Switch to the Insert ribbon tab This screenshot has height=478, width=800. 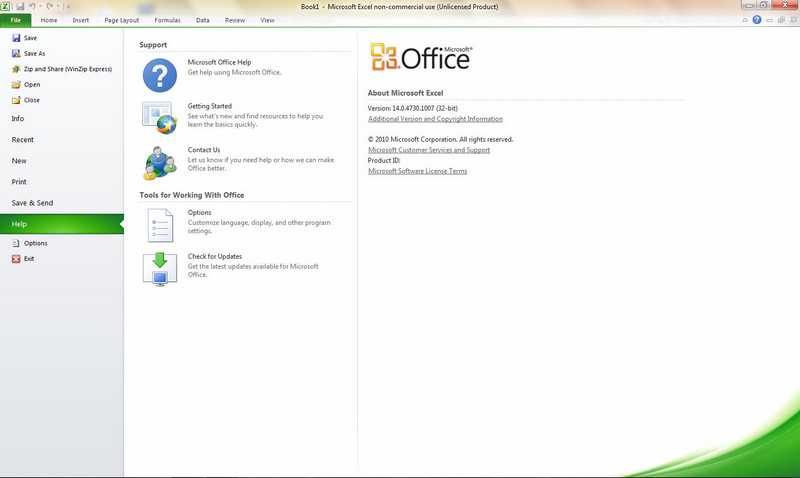pos(81,20)
